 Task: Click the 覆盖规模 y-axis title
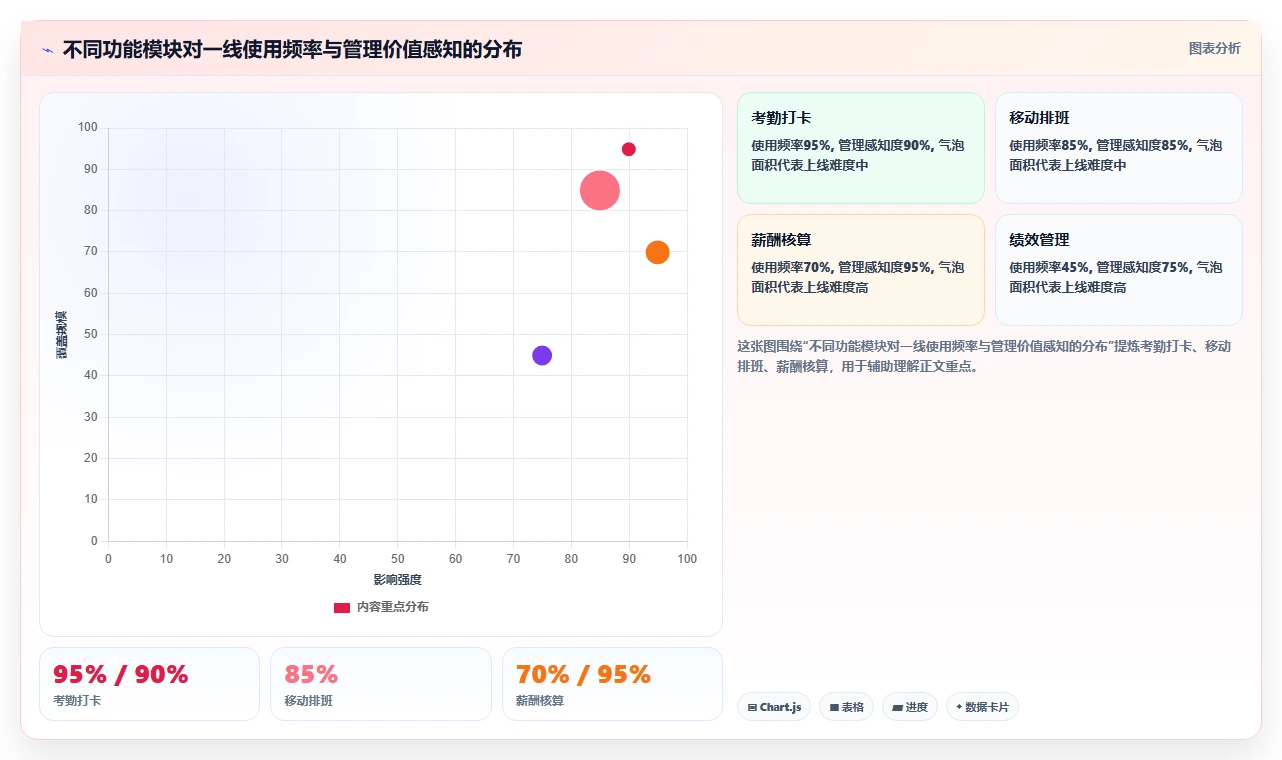pyautogui.click(x=62, y=334)
